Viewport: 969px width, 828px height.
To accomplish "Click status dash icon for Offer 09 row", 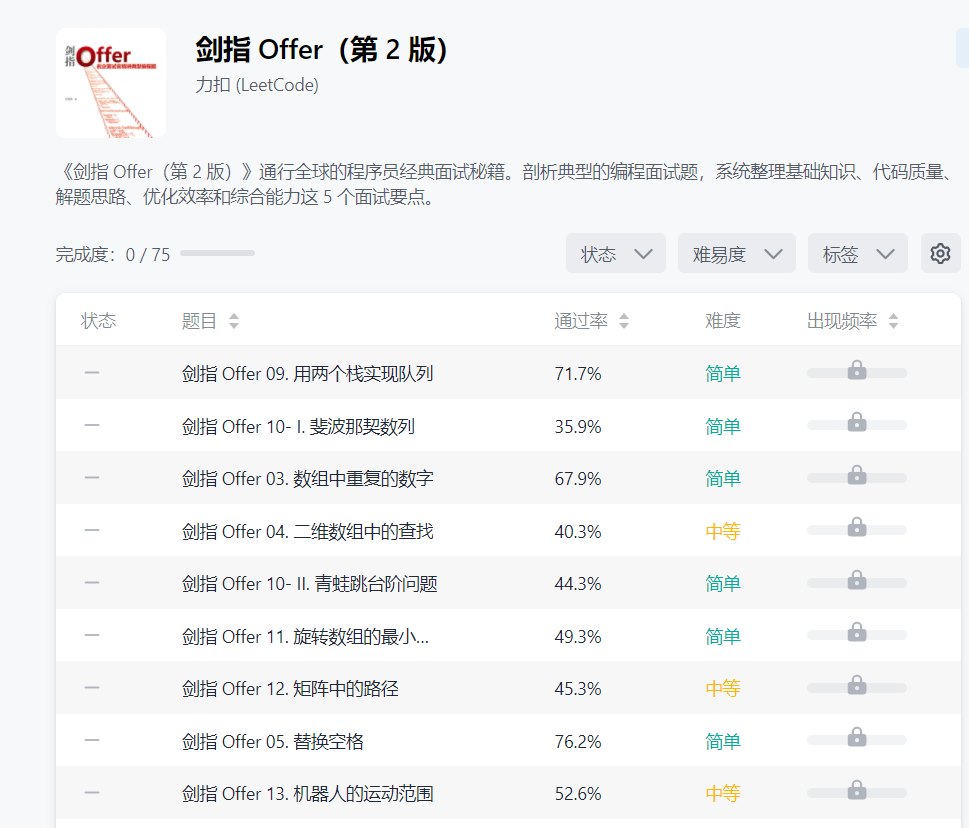I will 92,373.
